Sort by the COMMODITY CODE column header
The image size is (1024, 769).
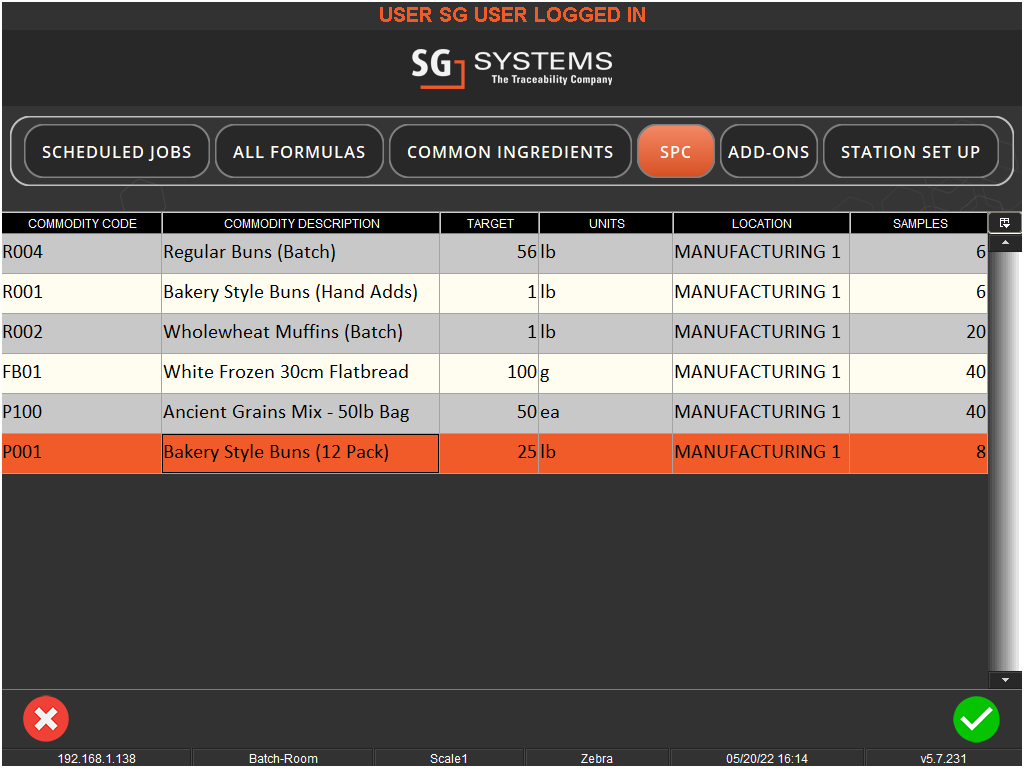(81, 223)
